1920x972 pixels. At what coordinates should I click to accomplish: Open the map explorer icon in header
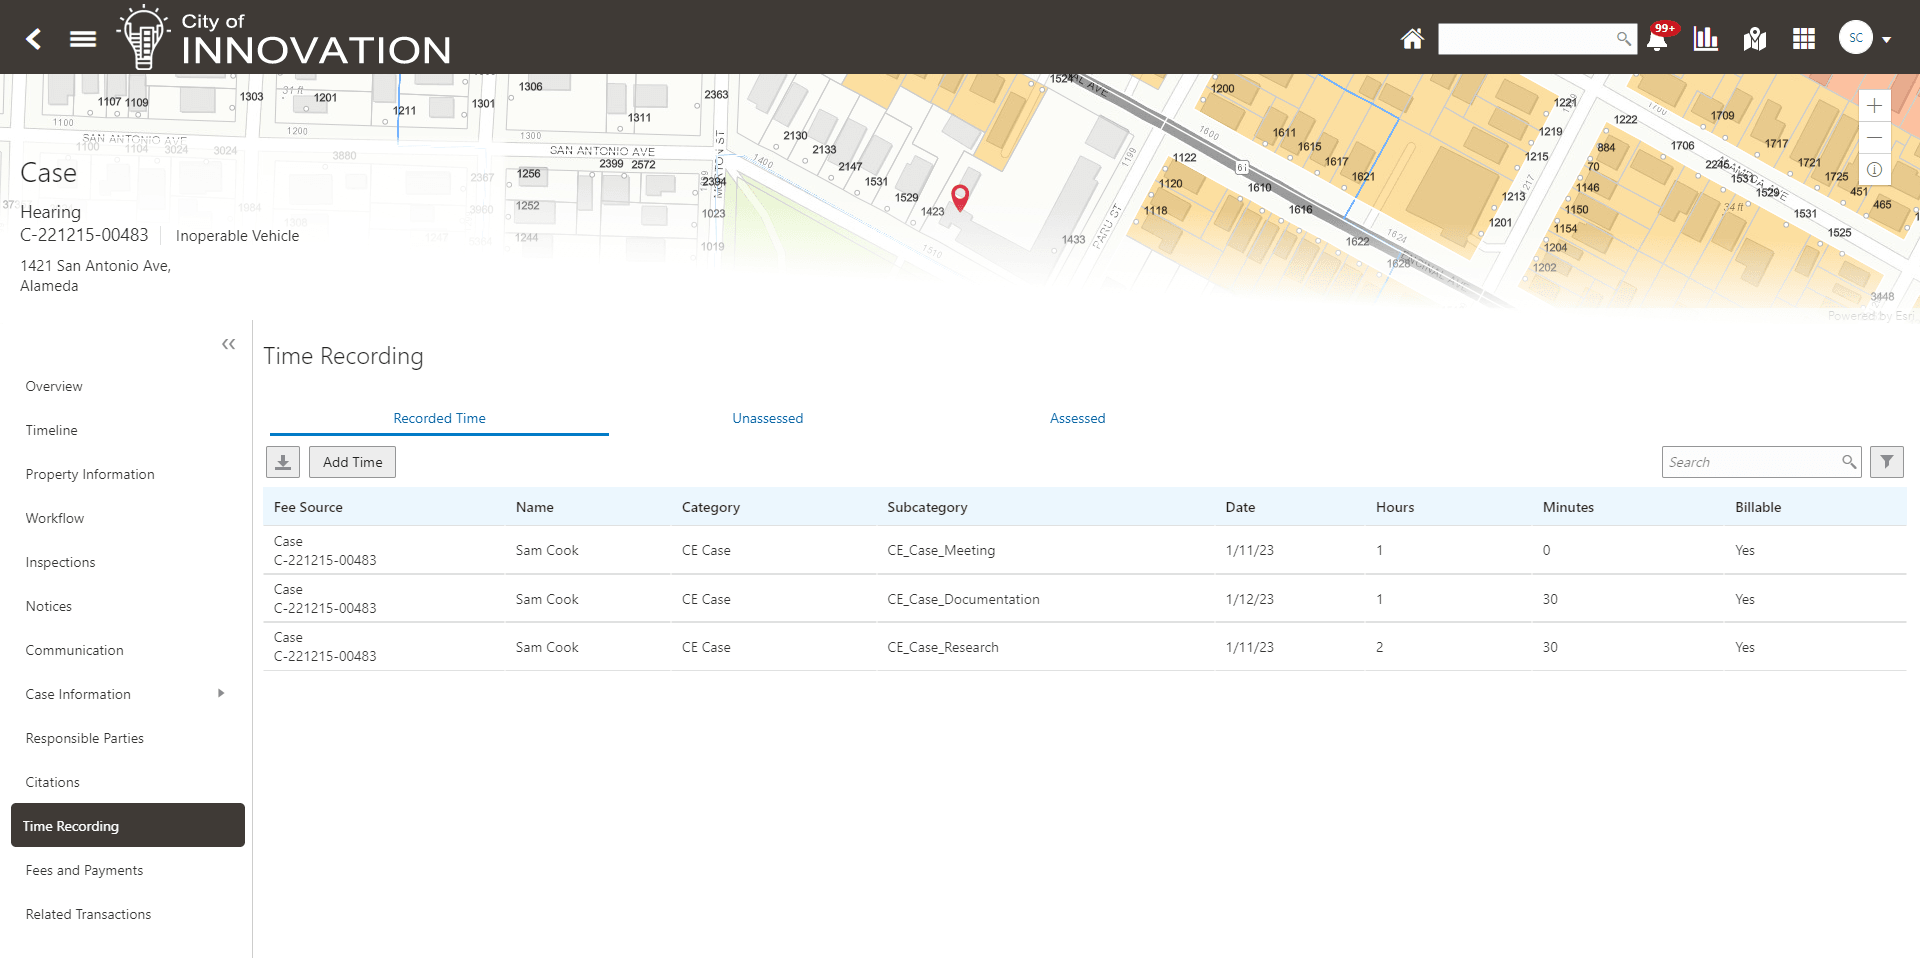[x=1754, y=38]
